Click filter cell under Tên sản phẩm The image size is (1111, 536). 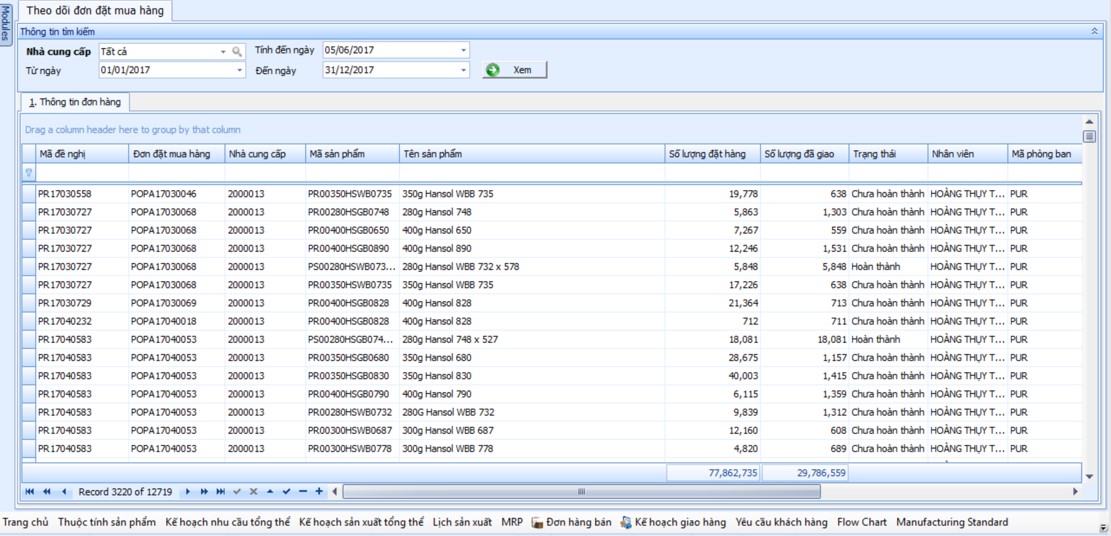tap(531, 172)
